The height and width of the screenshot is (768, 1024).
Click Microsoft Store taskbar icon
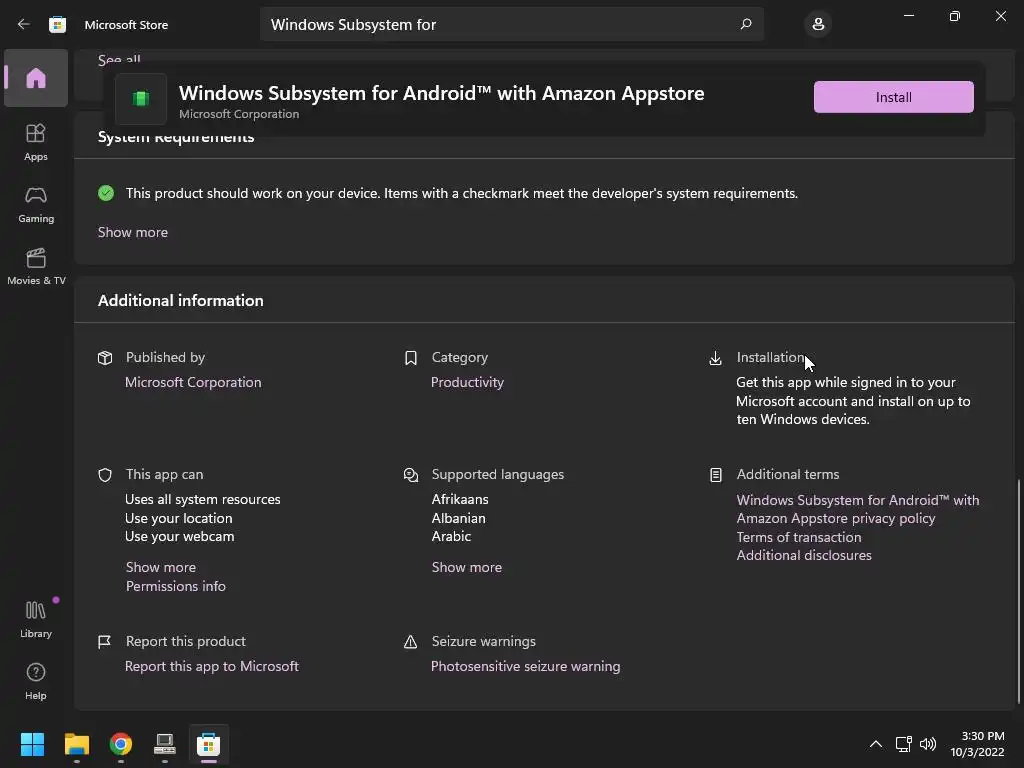point(209,744)
